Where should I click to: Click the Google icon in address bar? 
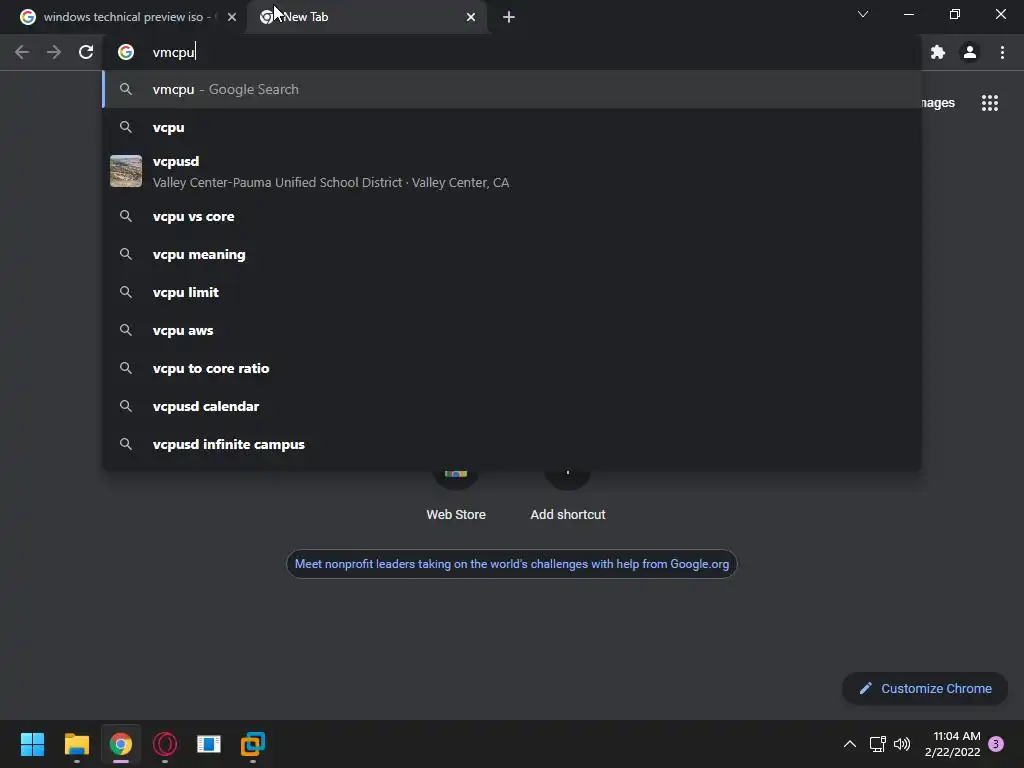(x=126, y=52)
